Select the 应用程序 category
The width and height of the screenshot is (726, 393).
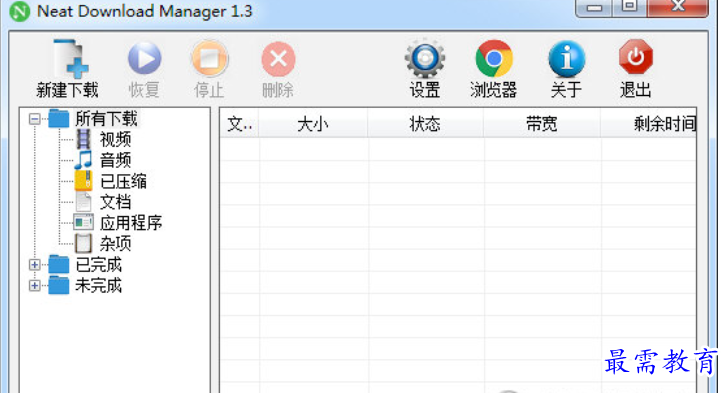pyautogui.click(x=131, y=223)
